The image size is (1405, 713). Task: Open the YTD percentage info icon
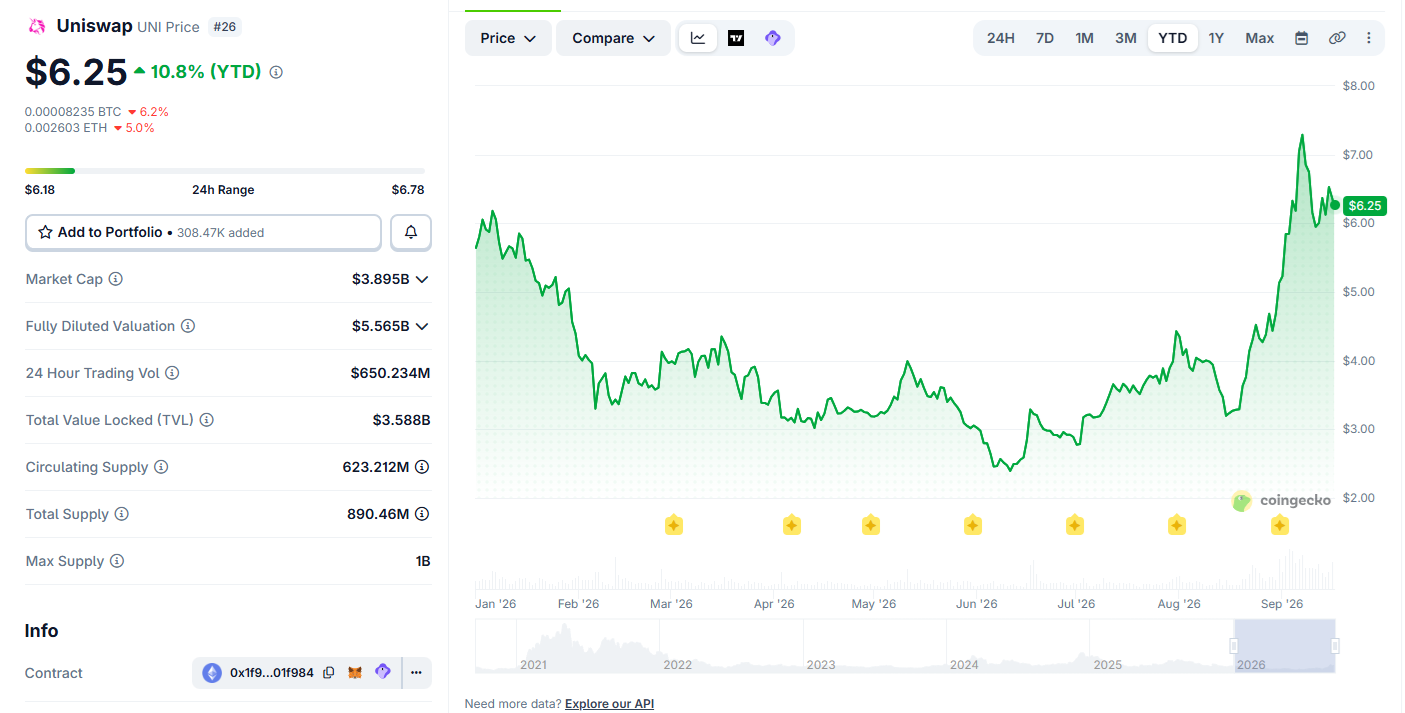pos(276,72)
